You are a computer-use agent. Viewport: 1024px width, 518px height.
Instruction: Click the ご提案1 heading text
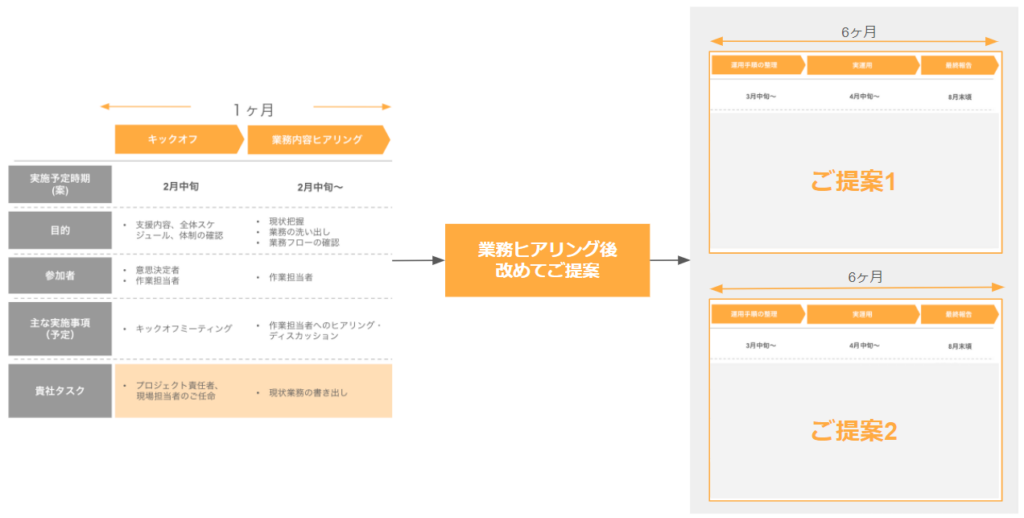[853, 182]
